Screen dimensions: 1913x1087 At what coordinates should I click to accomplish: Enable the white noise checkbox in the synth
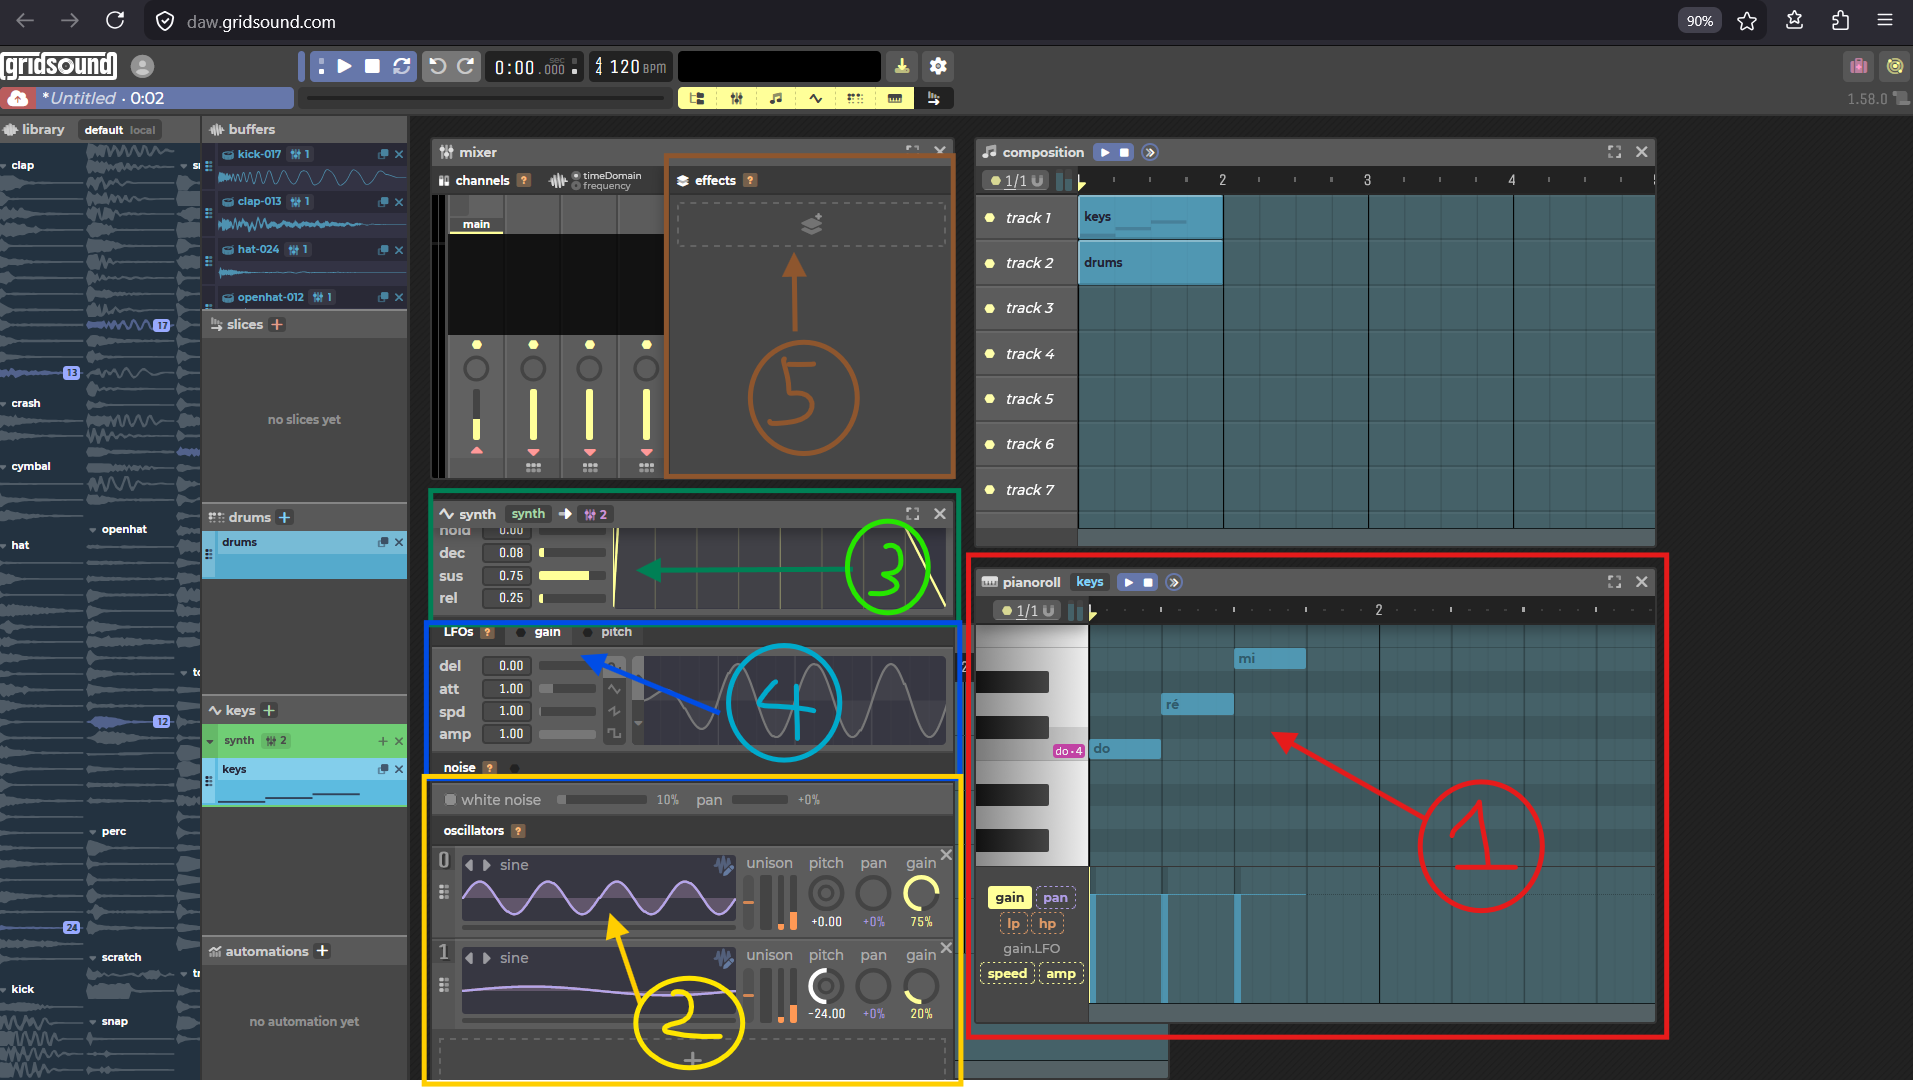[x=448, y=799]
